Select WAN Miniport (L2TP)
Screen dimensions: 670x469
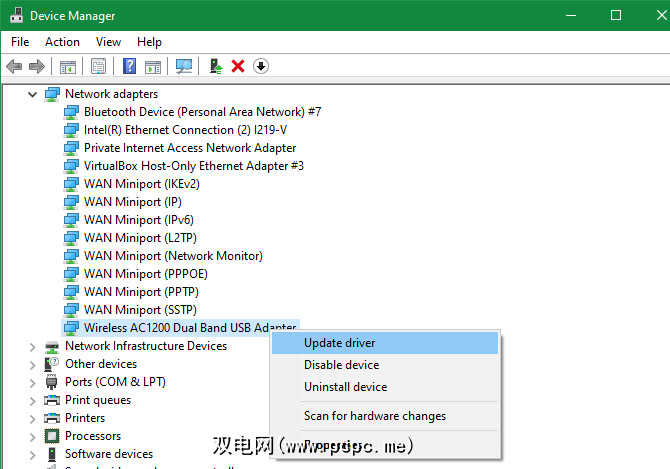click(140, 238)
